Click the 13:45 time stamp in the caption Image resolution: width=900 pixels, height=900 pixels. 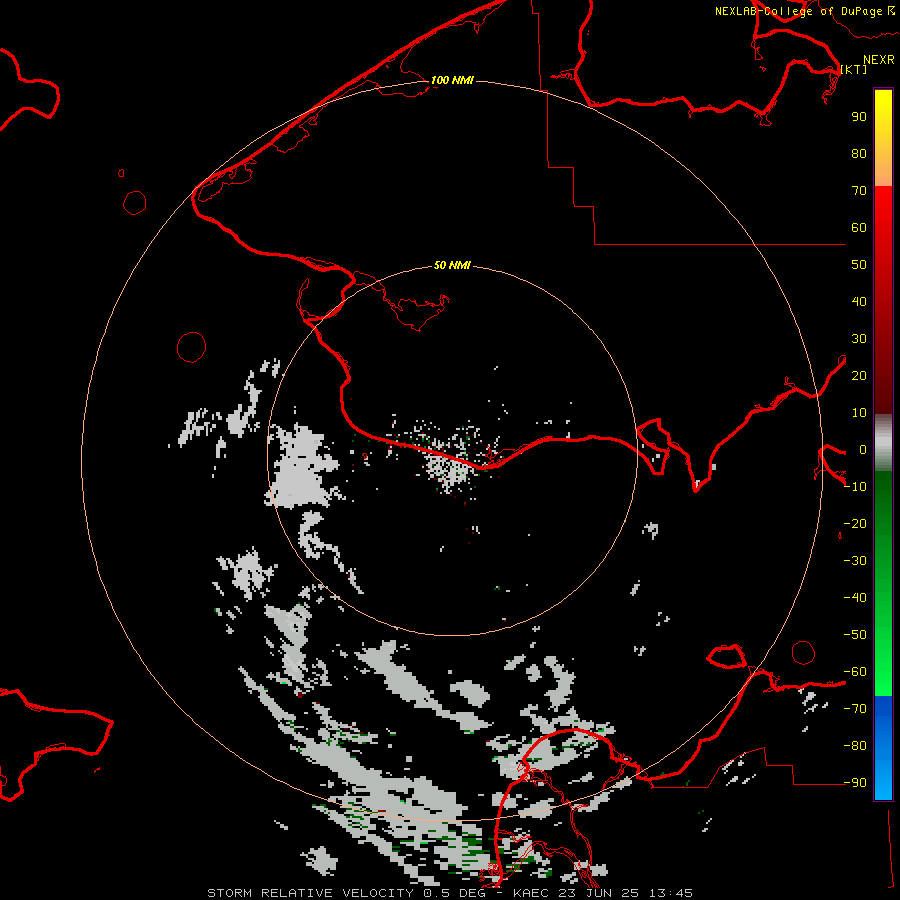(671, 893)
